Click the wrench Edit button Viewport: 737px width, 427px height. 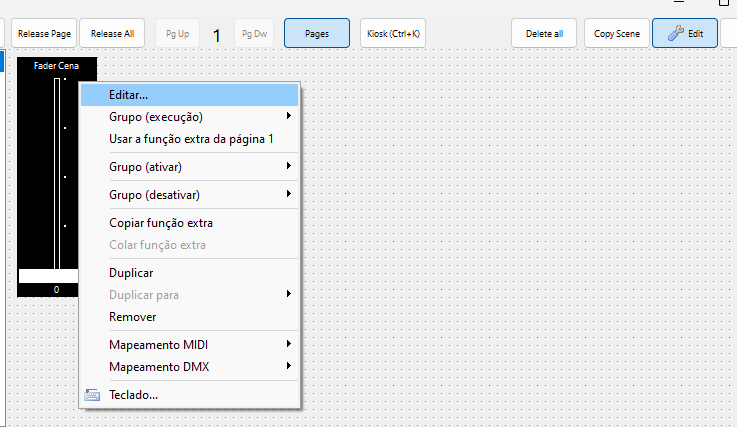point(685,33)
